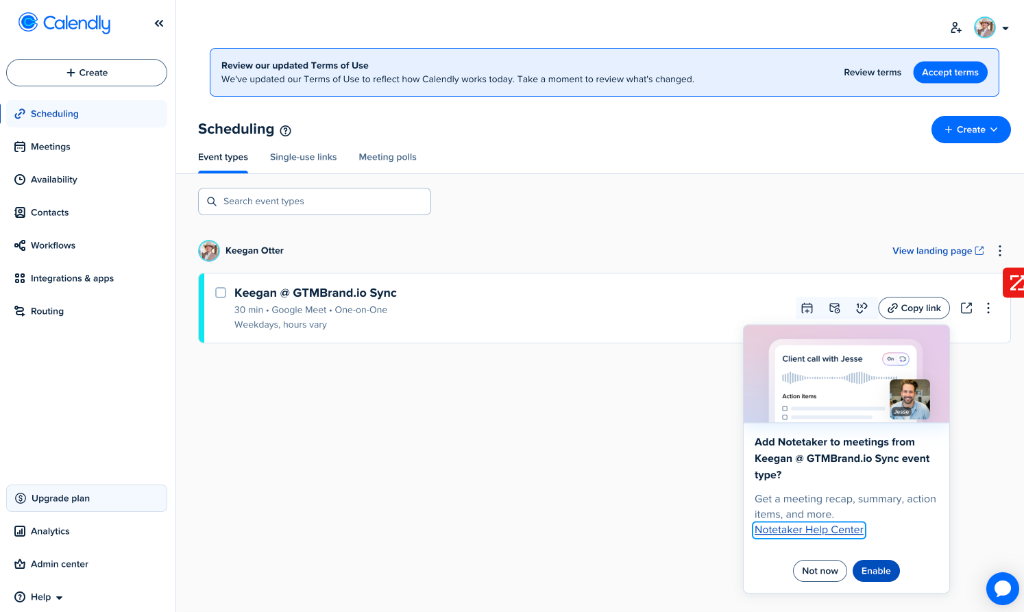Click the book meeting calendar icon
This screenshot has width=1024, height=612.
click(x=807, y=308)
